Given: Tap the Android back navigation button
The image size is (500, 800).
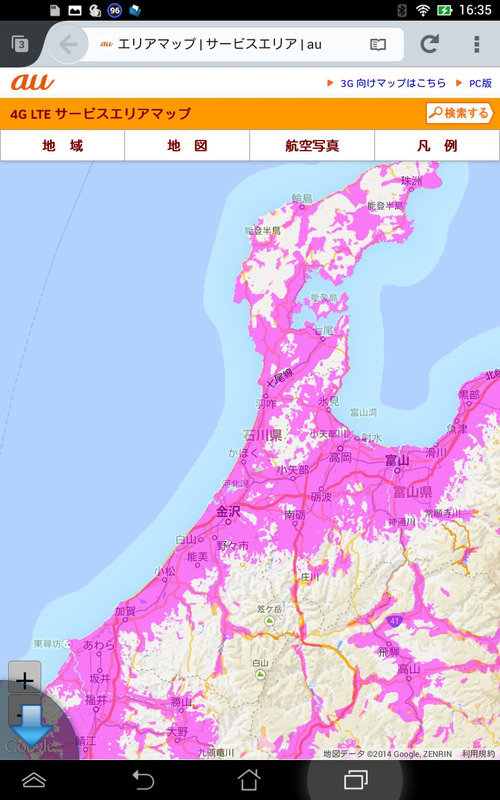Looking at the screenshot, I should pyautogui.click(x=143, y=780).
